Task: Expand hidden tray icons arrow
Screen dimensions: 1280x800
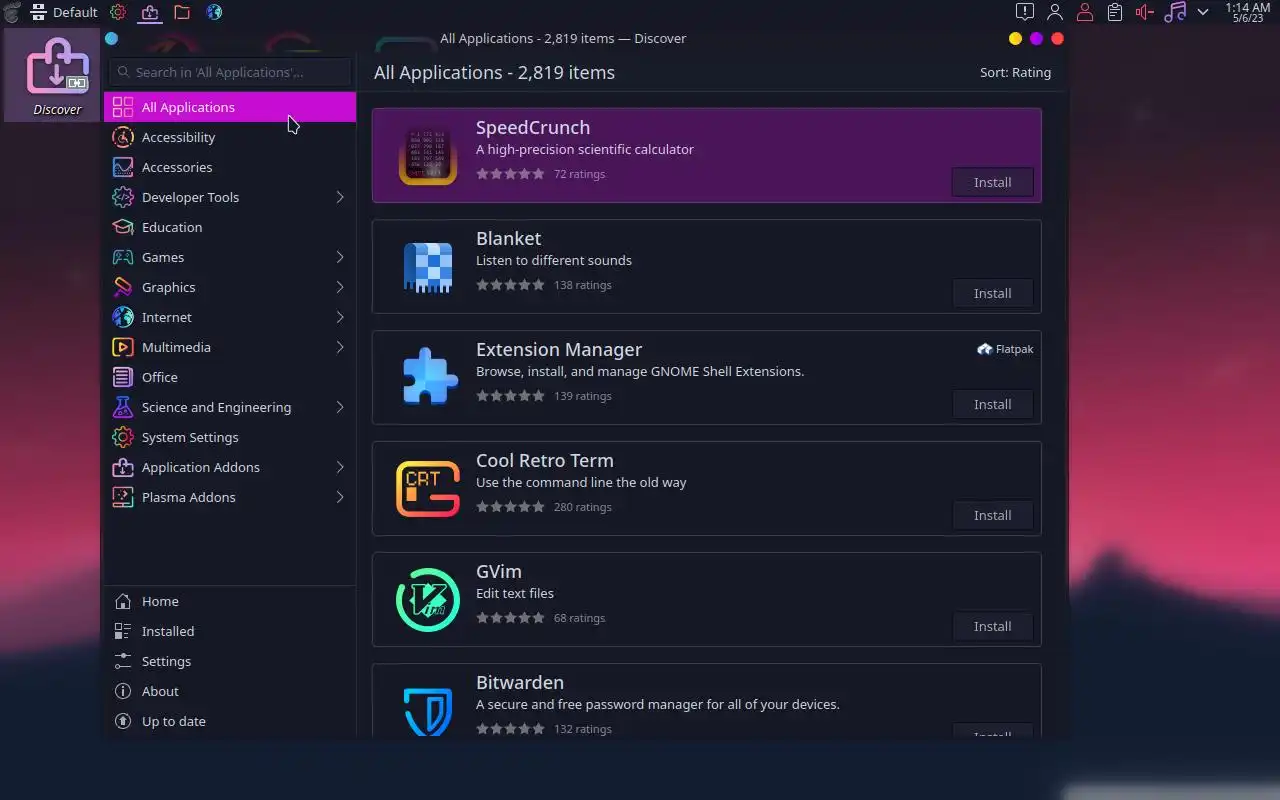Action: click(1203, 12)
